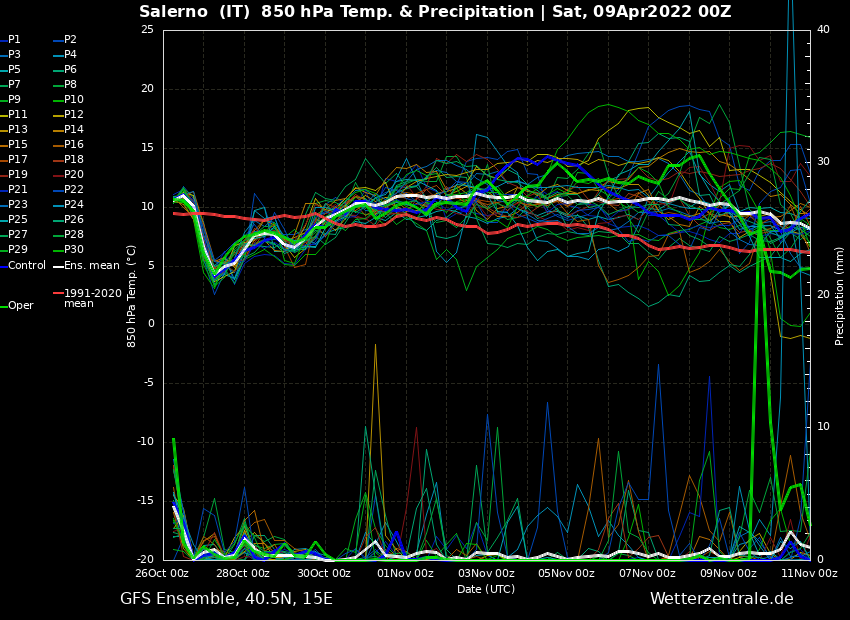Select the P14 legend entry
Viewport: 850px width, 620px height.
tap(74, 130)
